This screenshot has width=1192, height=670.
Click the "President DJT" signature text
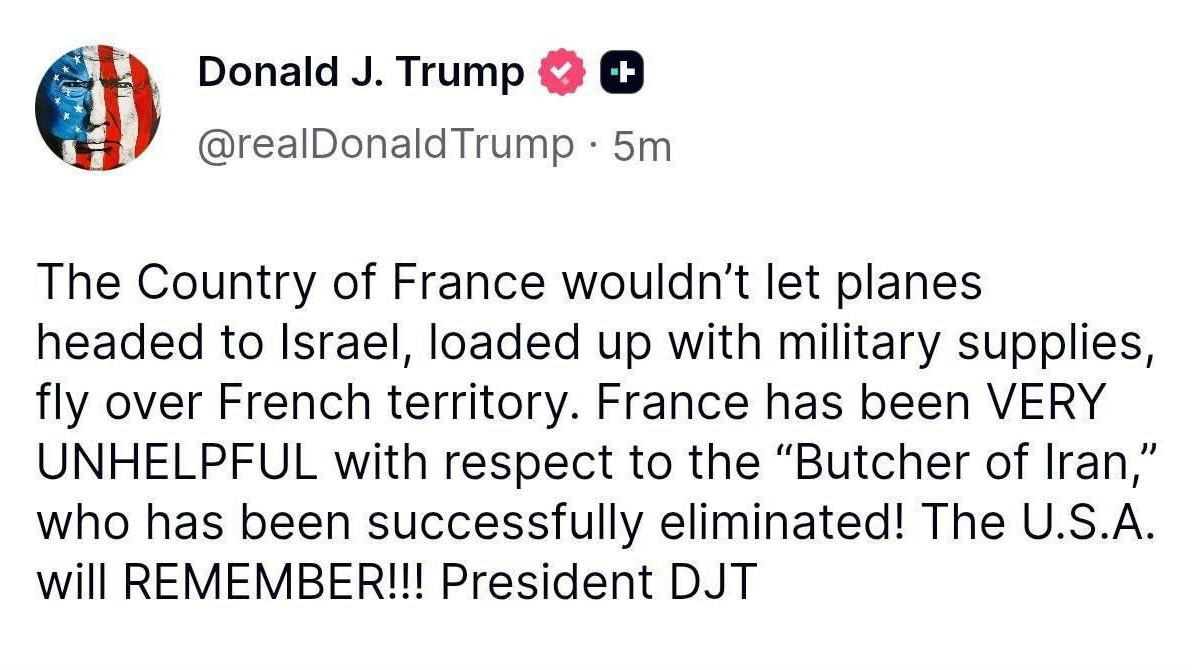tap(595, 583)
